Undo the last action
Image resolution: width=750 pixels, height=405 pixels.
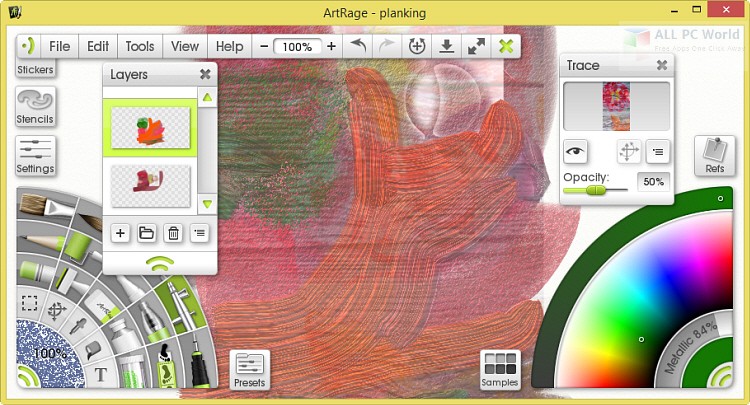(x=358, y=46)
